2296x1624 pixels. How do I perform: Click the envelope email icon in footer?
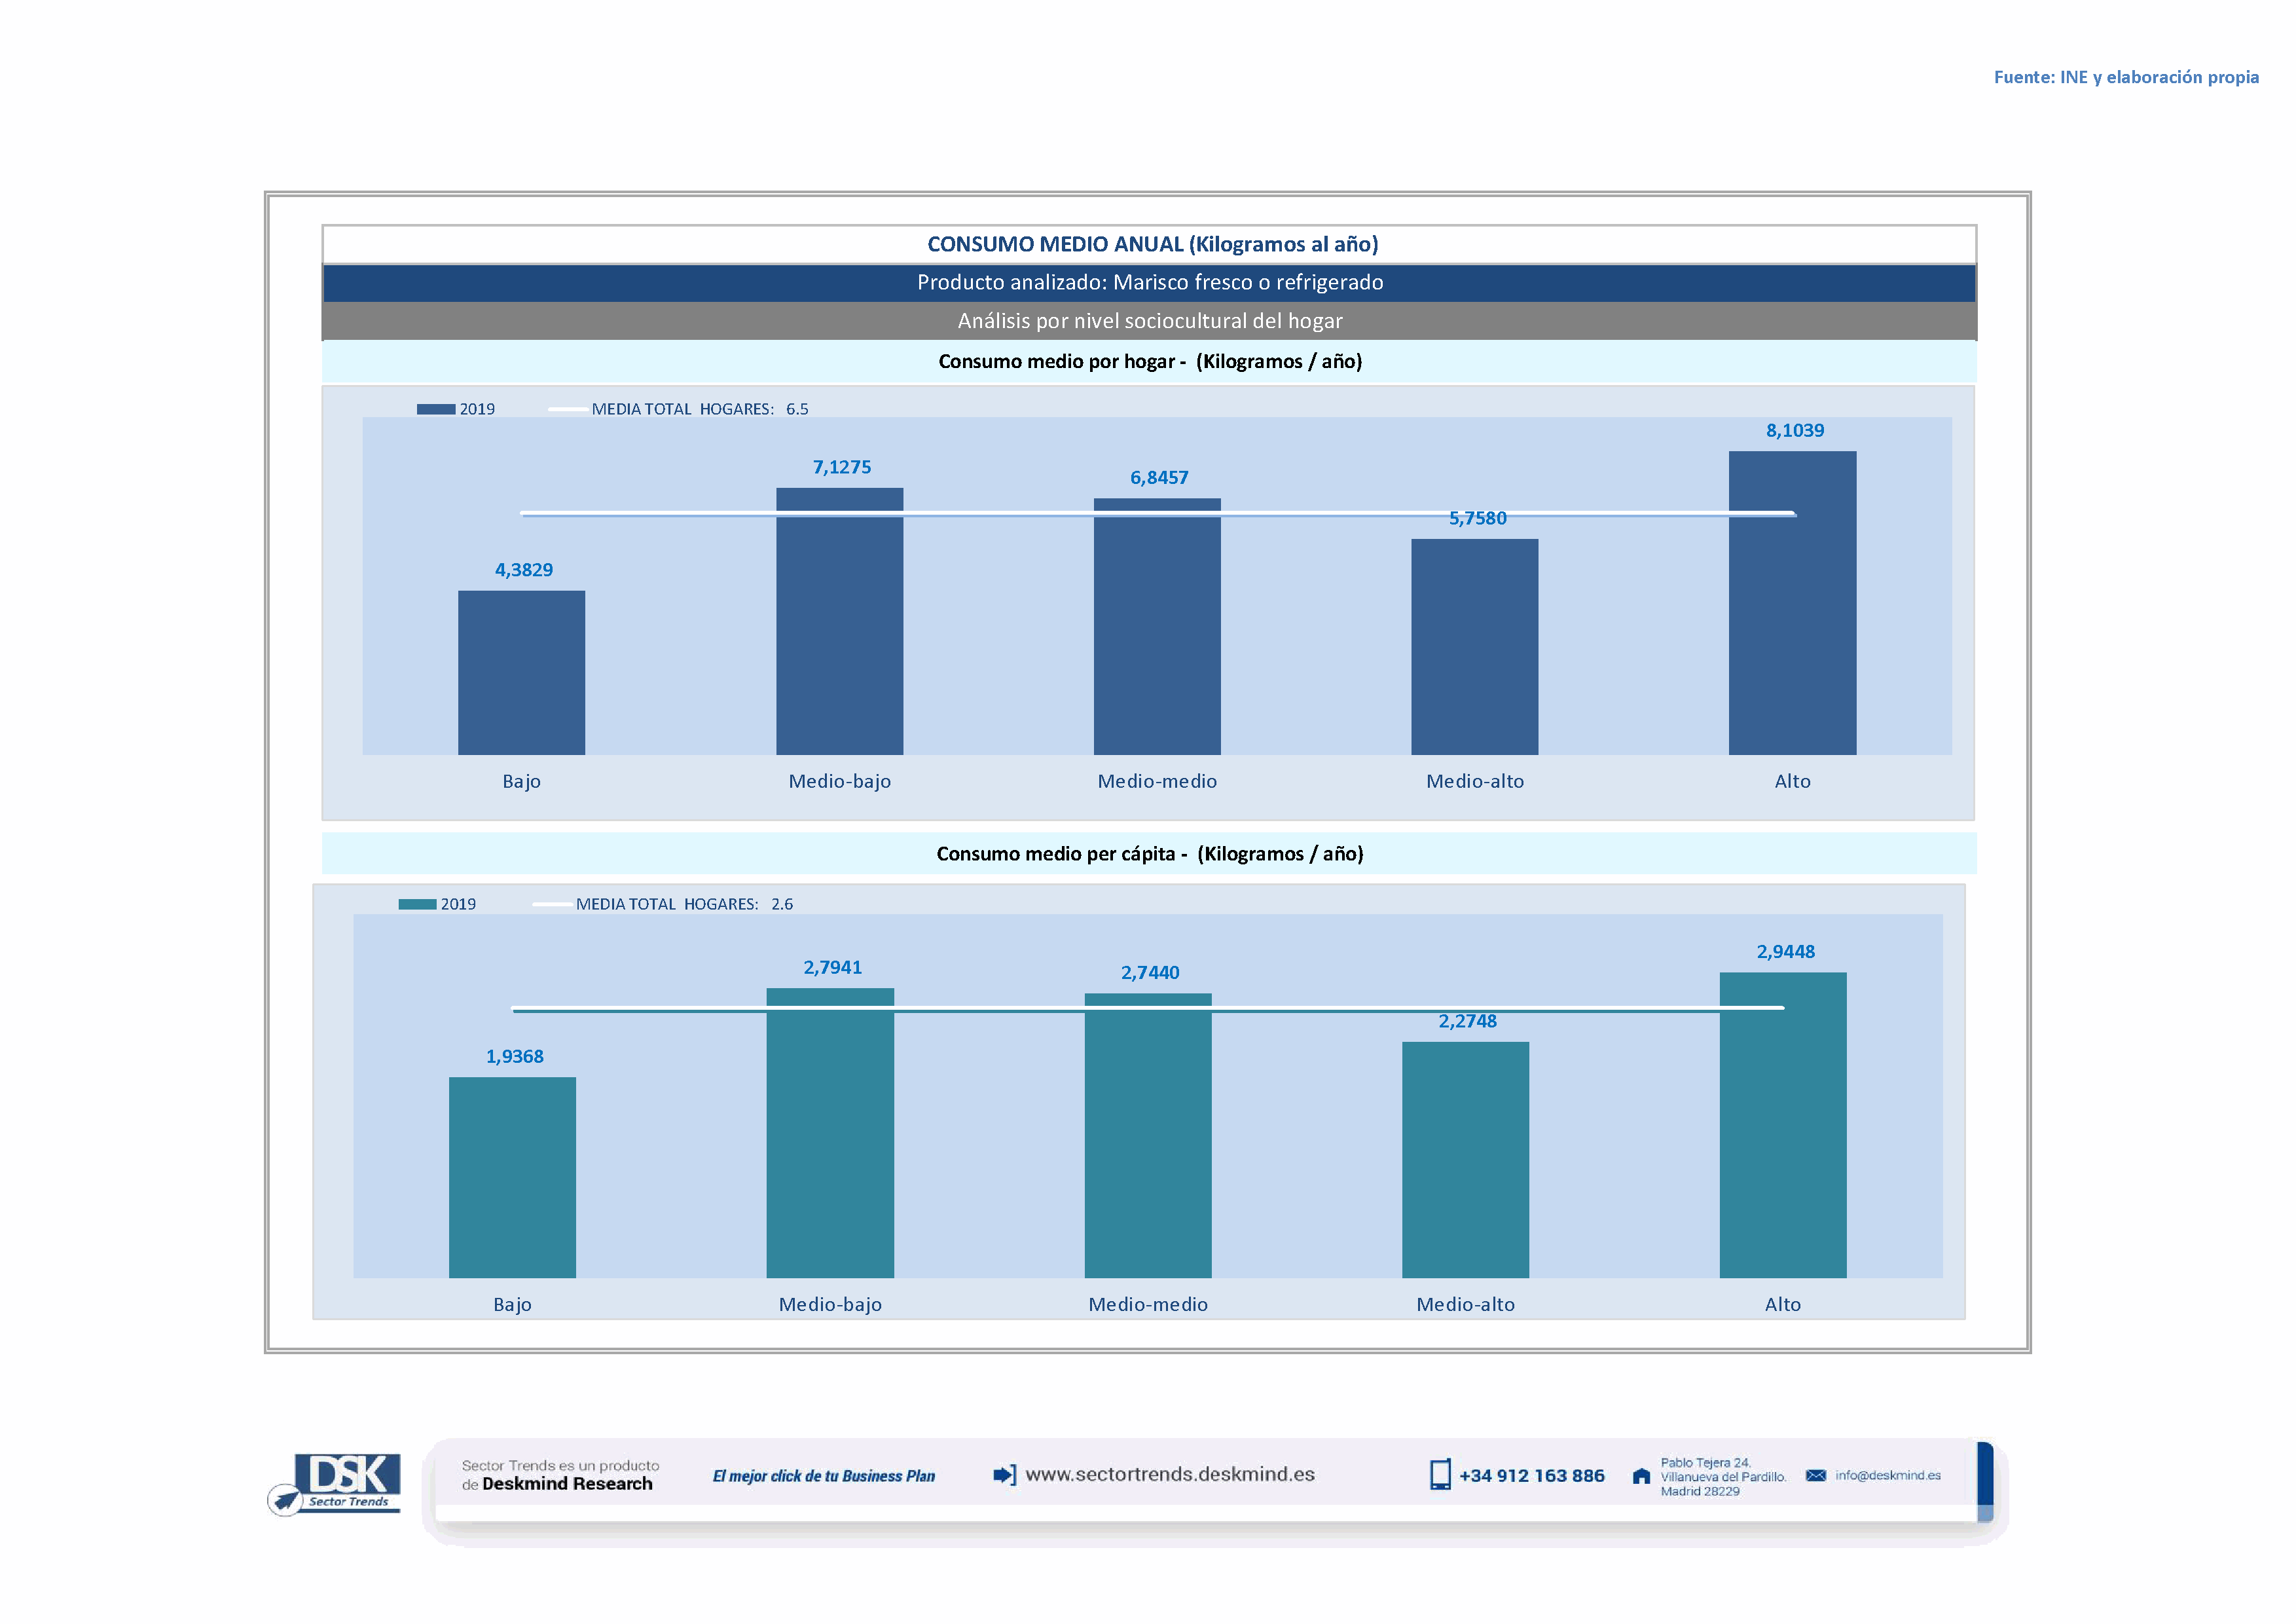click(x=1815, y=1475)
